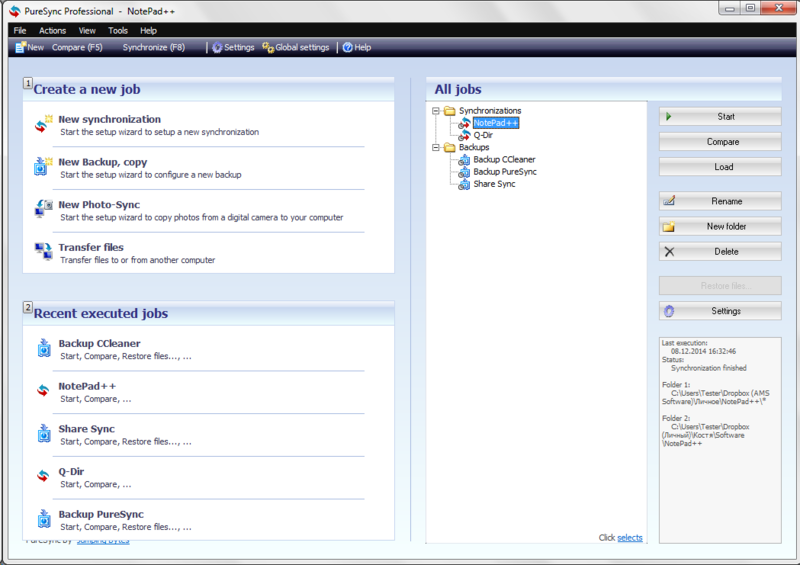Click the Synchronizations folder icon in tree
The height and width of the screenshot is (565, 800).
coord(449,111)
